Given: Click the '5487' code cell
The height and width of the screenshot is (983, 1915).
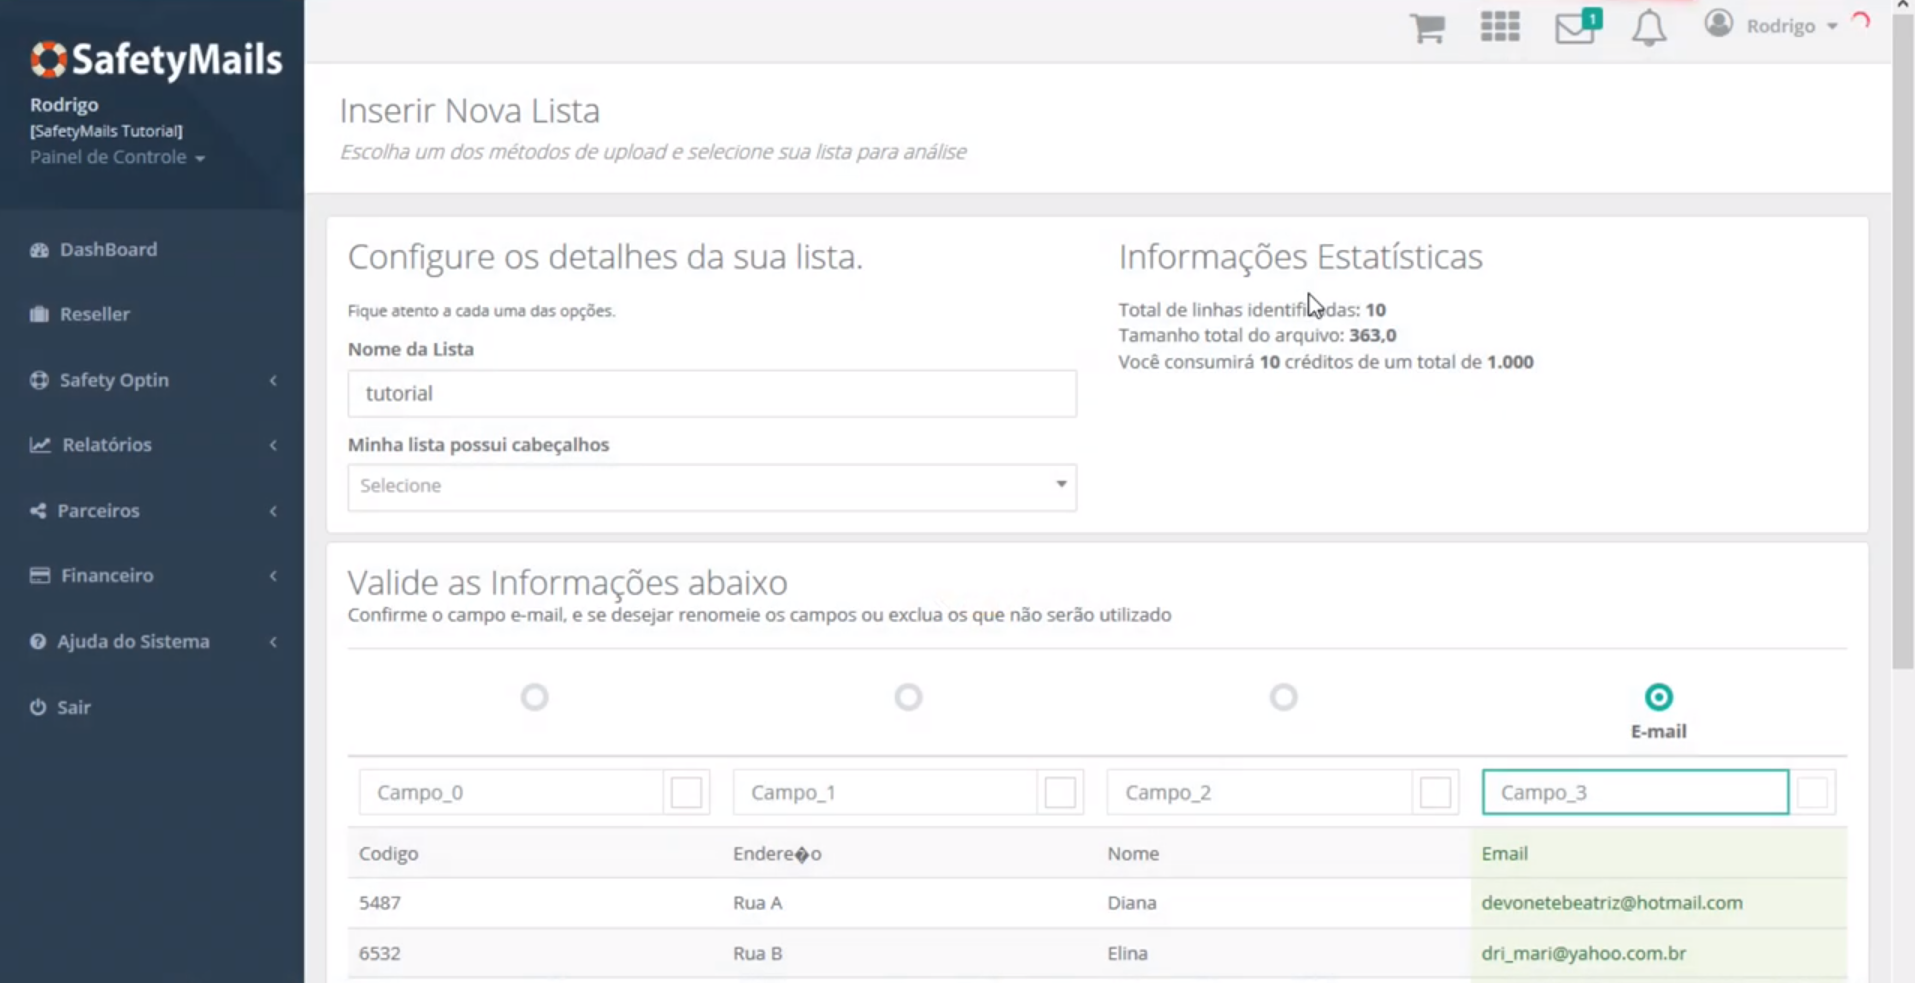Looking at the screenshot, I should point(380,903).
